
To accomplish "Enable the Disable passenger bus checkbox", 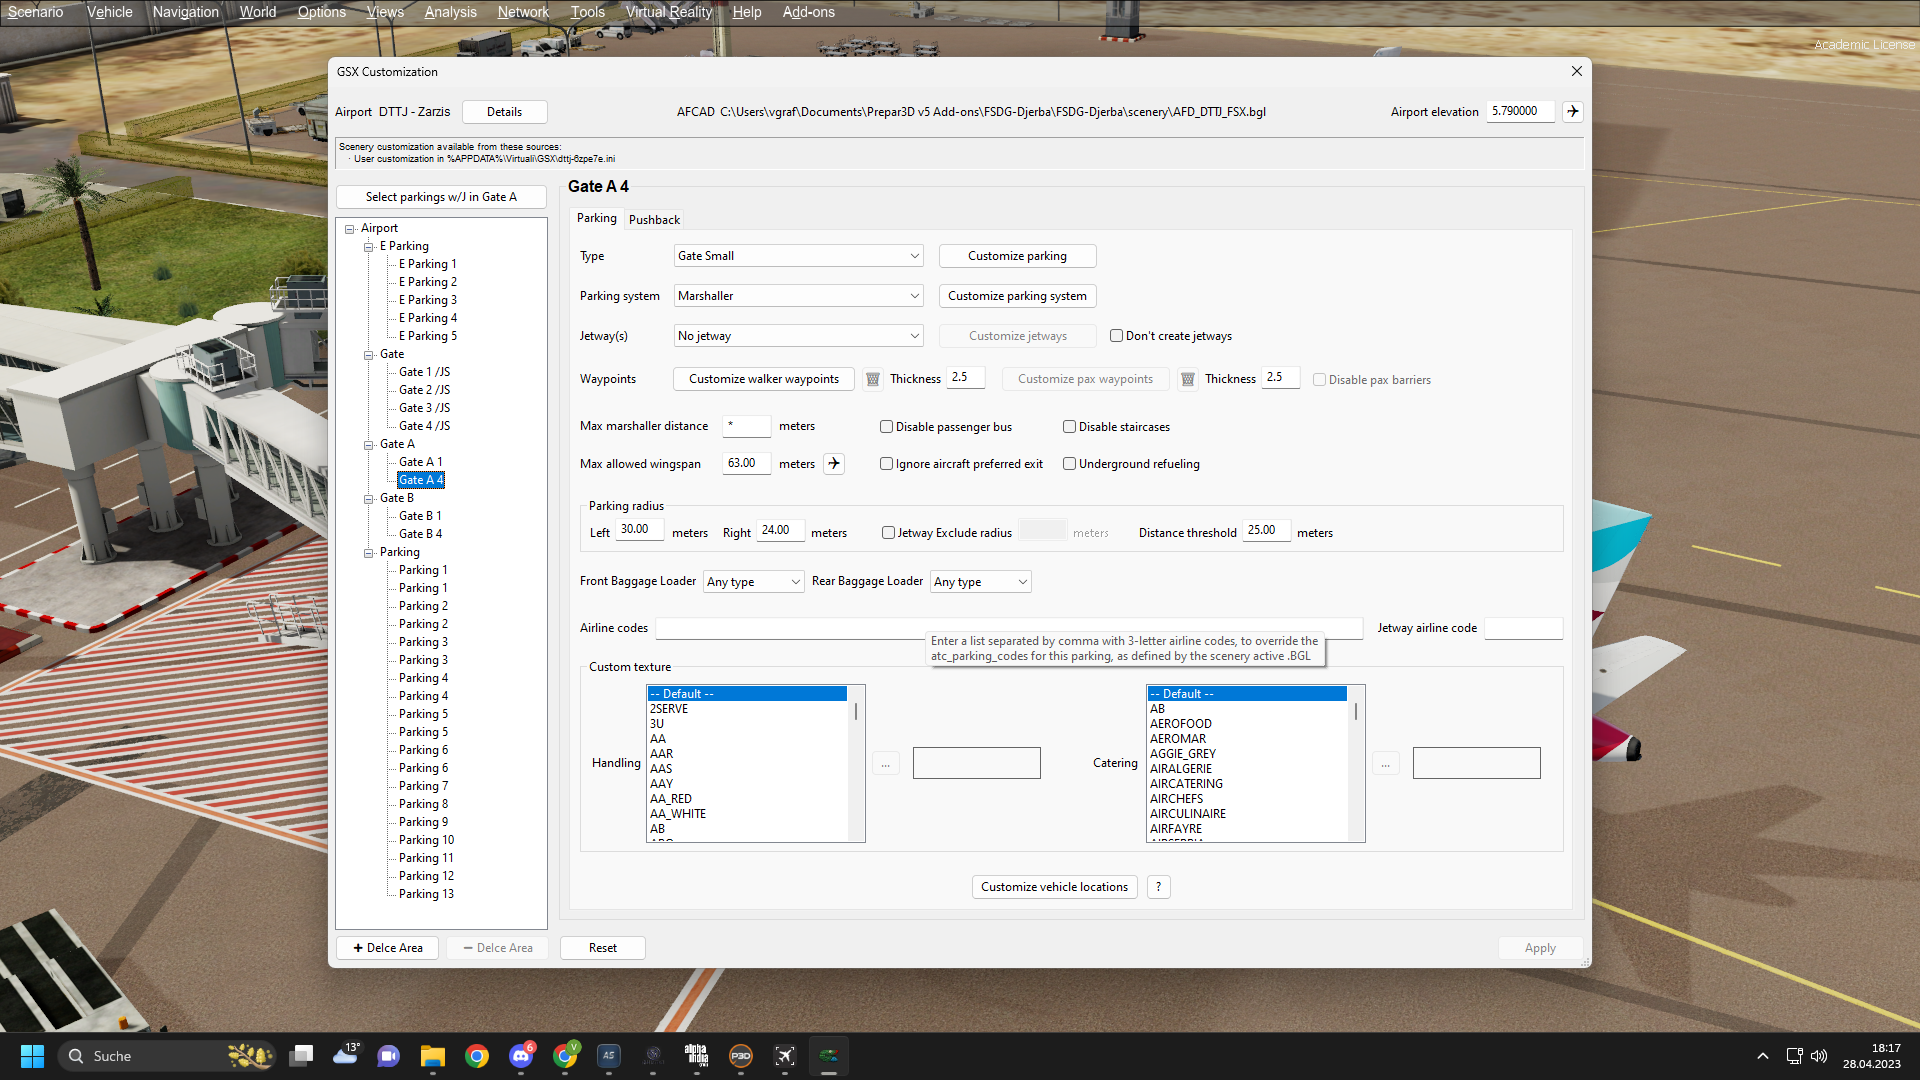I will click(886, 427).
